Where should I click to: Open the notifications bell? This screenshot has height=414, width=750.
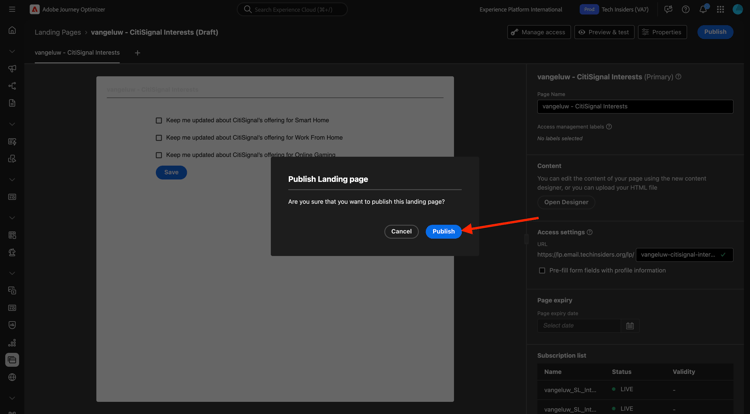[x=703, y=9]
